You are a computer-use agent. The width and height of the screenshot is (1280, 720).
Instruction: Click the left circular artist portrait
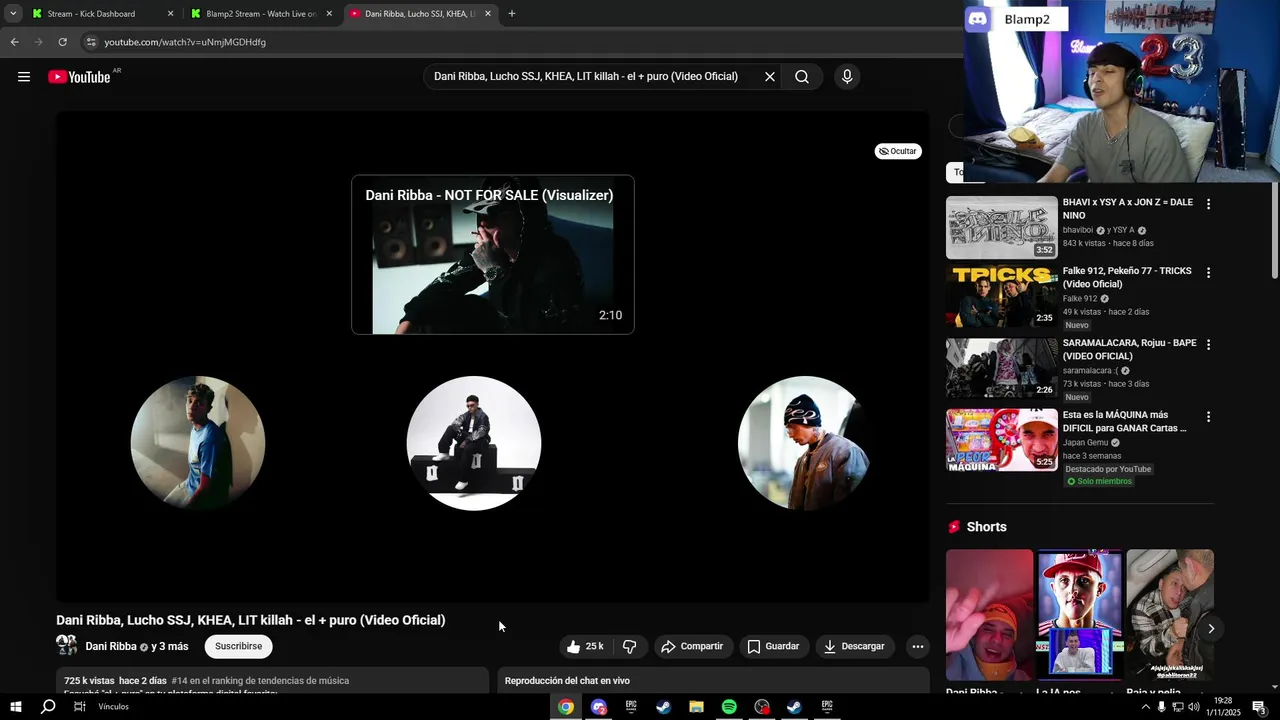[x=198, y=443]
